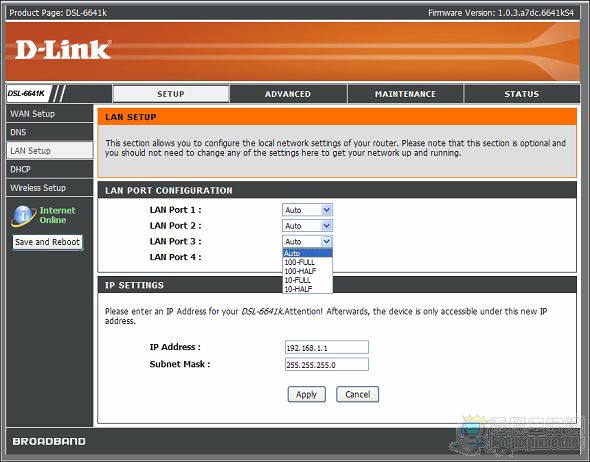Click the Save and Reboot button

[47, 242]
